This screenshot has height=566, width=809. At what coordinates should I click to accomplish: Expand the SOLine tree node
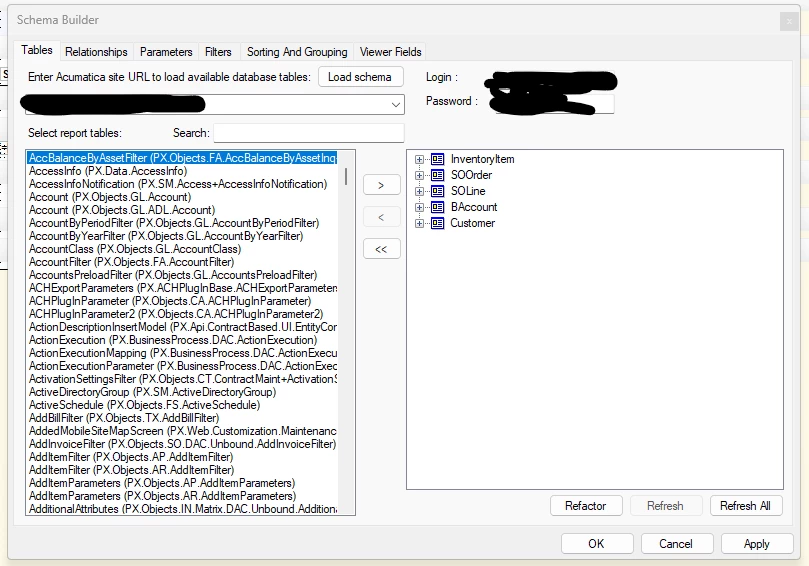pyautogui.click(x=419, y=191)
